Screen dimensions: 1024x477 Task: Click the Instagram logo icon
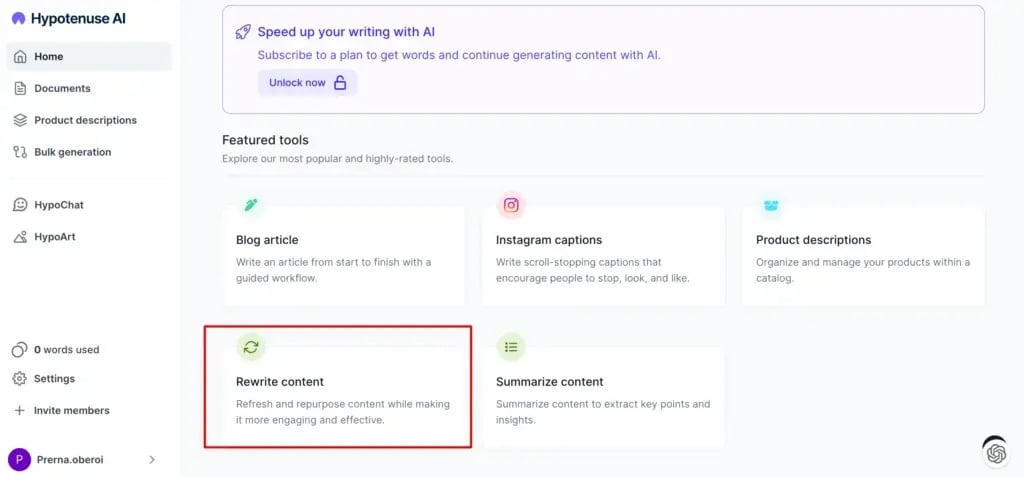(511, 205)
